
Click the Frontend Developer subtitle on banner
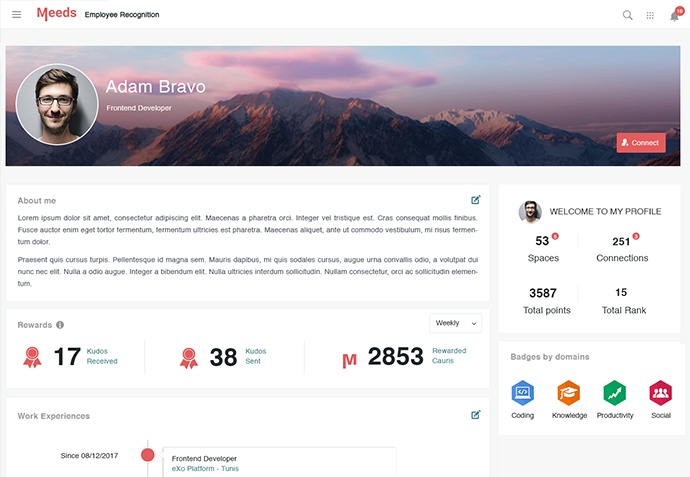click(x=139, y=108)
